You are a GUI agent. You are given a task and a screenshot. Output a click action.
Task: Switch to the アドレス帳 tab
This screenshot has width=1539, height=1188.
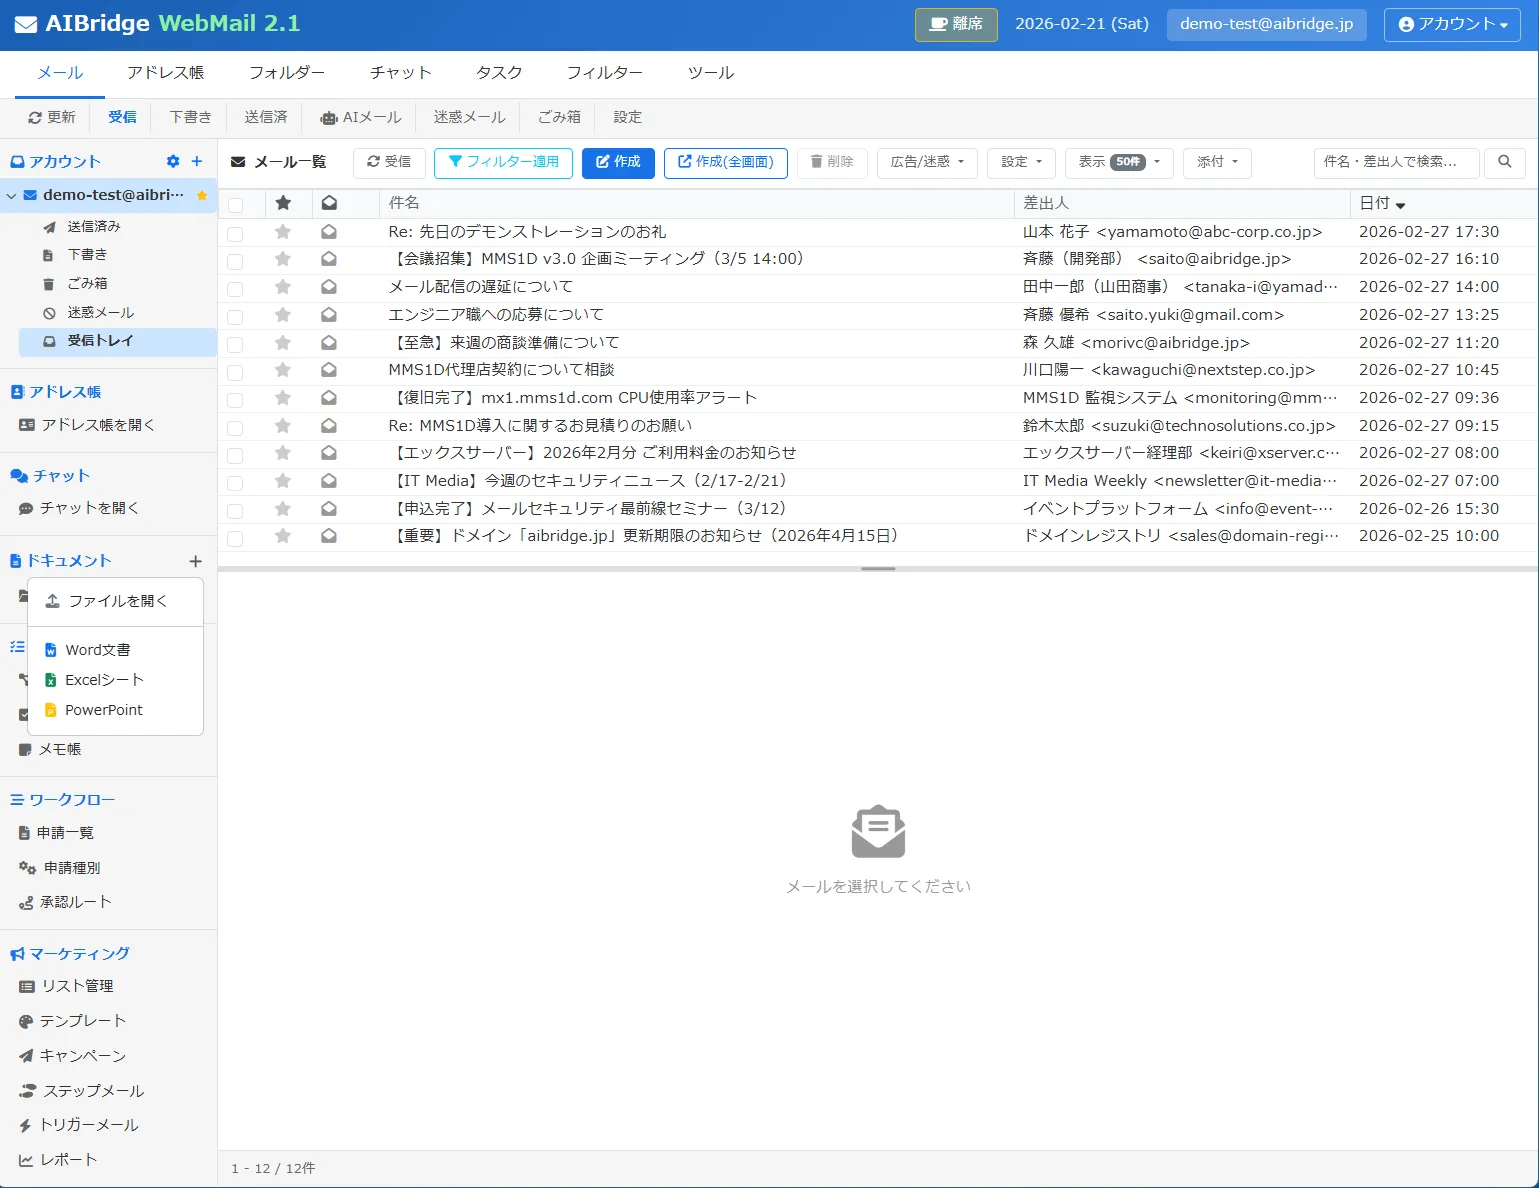tap(166, 72)
